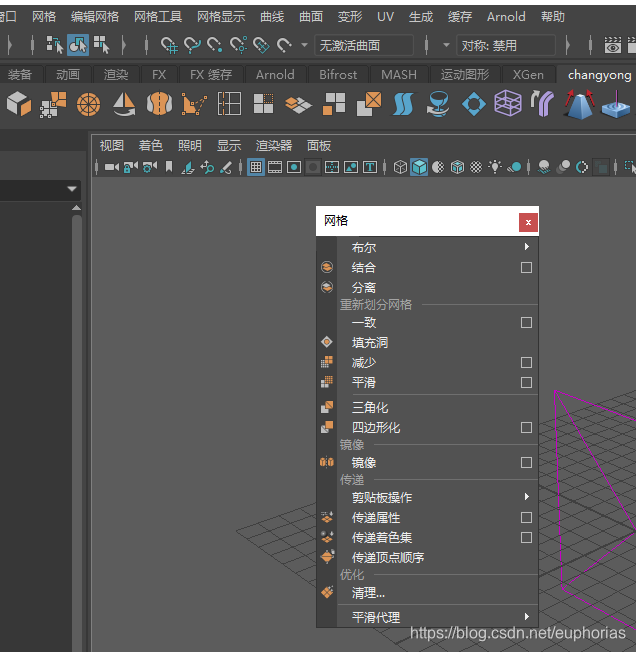Click the left panel scroll up arrow
636x652 pixels.
pyautogui.click(x=76, y=207)
